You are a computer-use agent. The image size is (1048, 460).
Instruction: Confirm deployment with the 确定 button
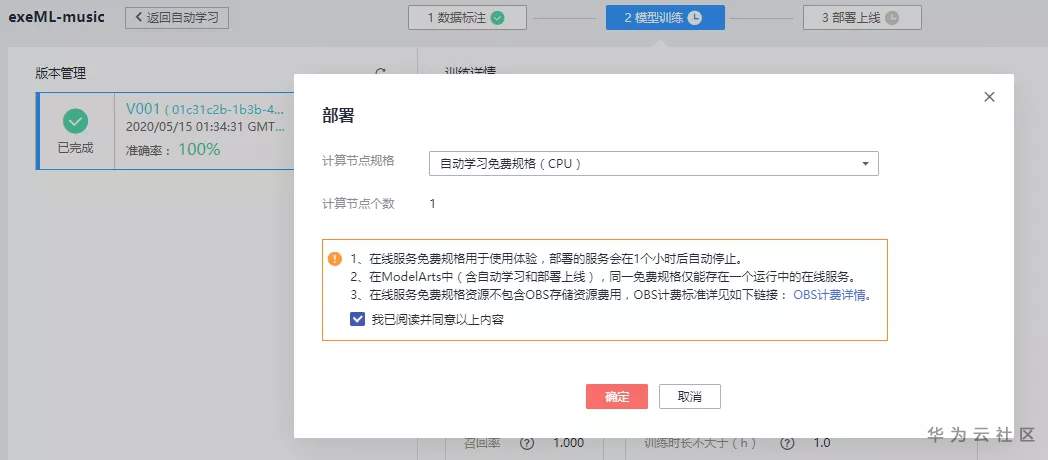pos(617,396)
